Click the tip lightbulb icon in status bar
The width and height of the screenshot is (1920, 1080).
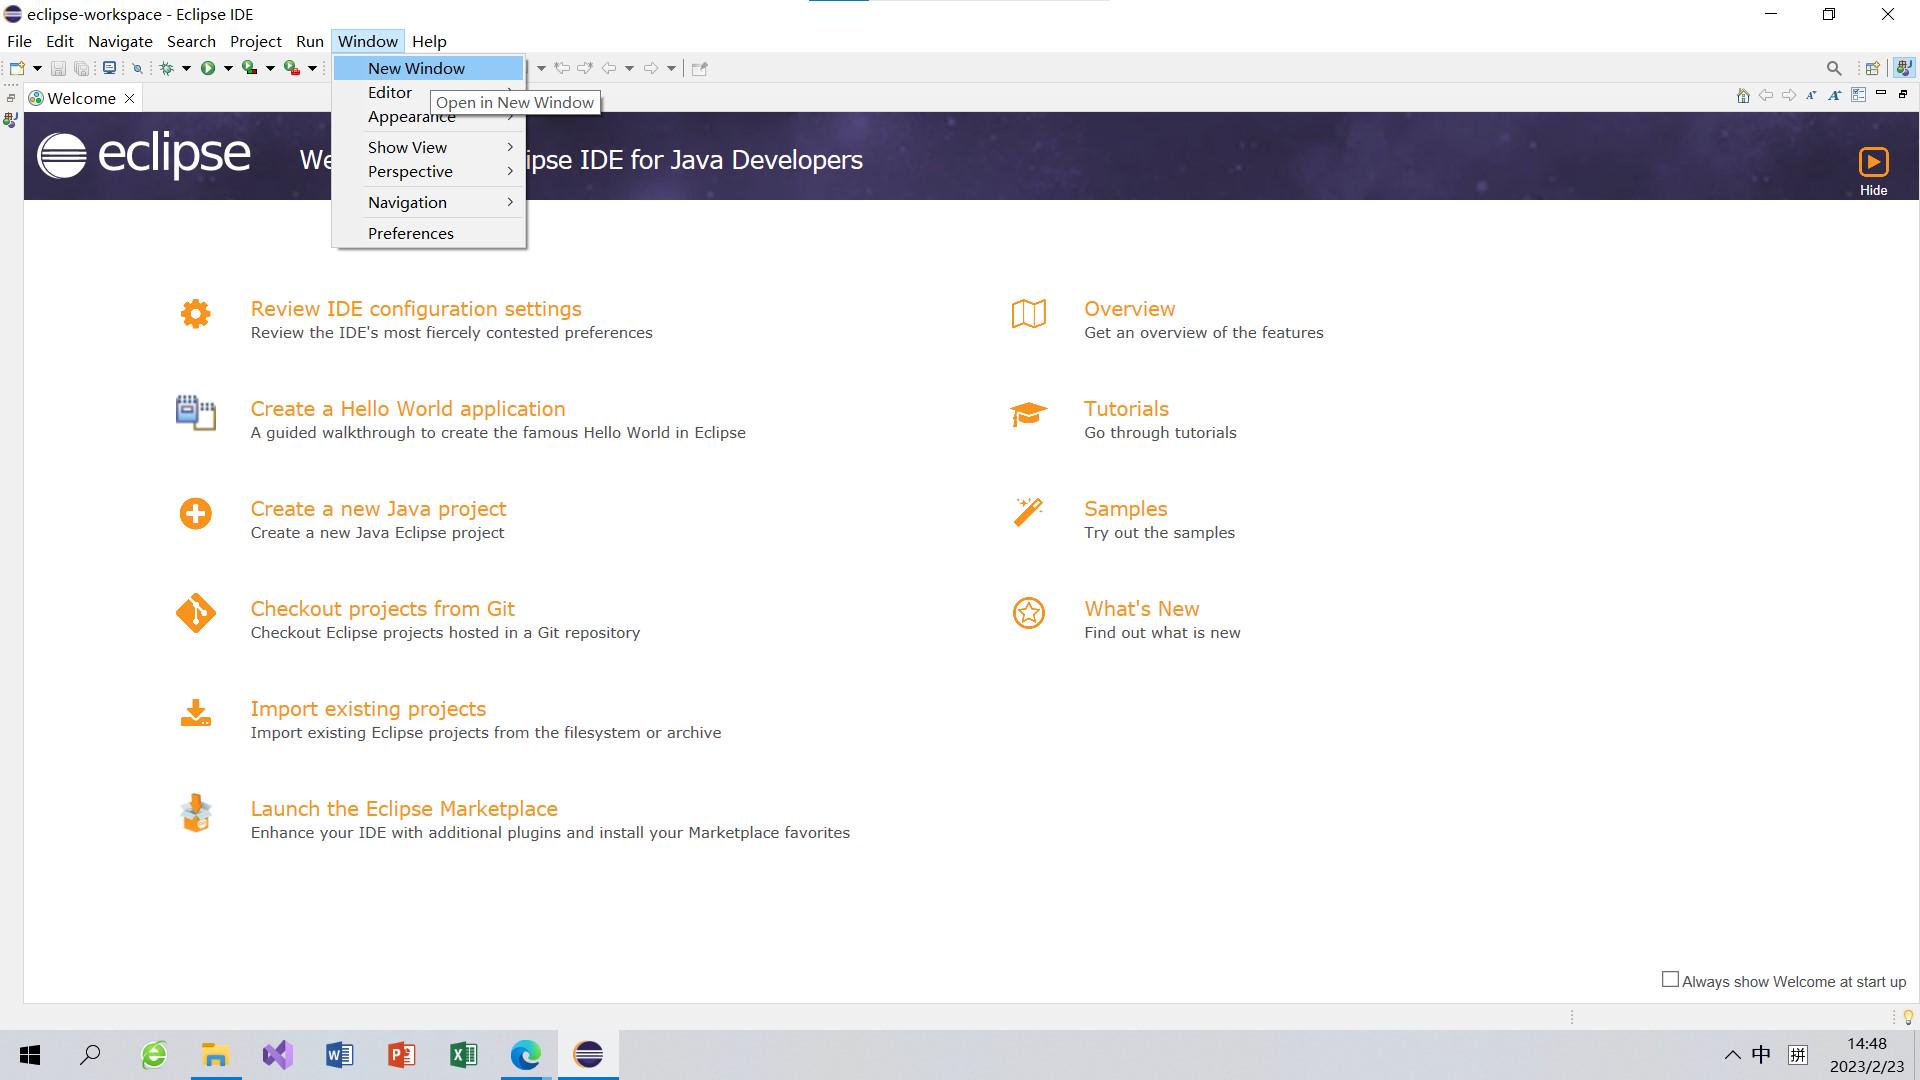(1908, 1017)
